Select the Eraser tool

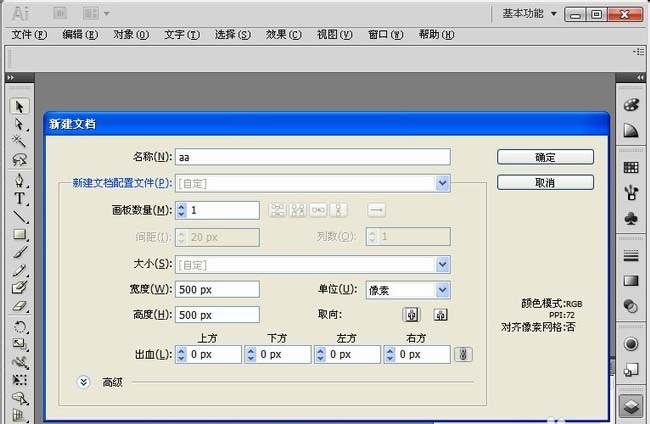[19, 306]
